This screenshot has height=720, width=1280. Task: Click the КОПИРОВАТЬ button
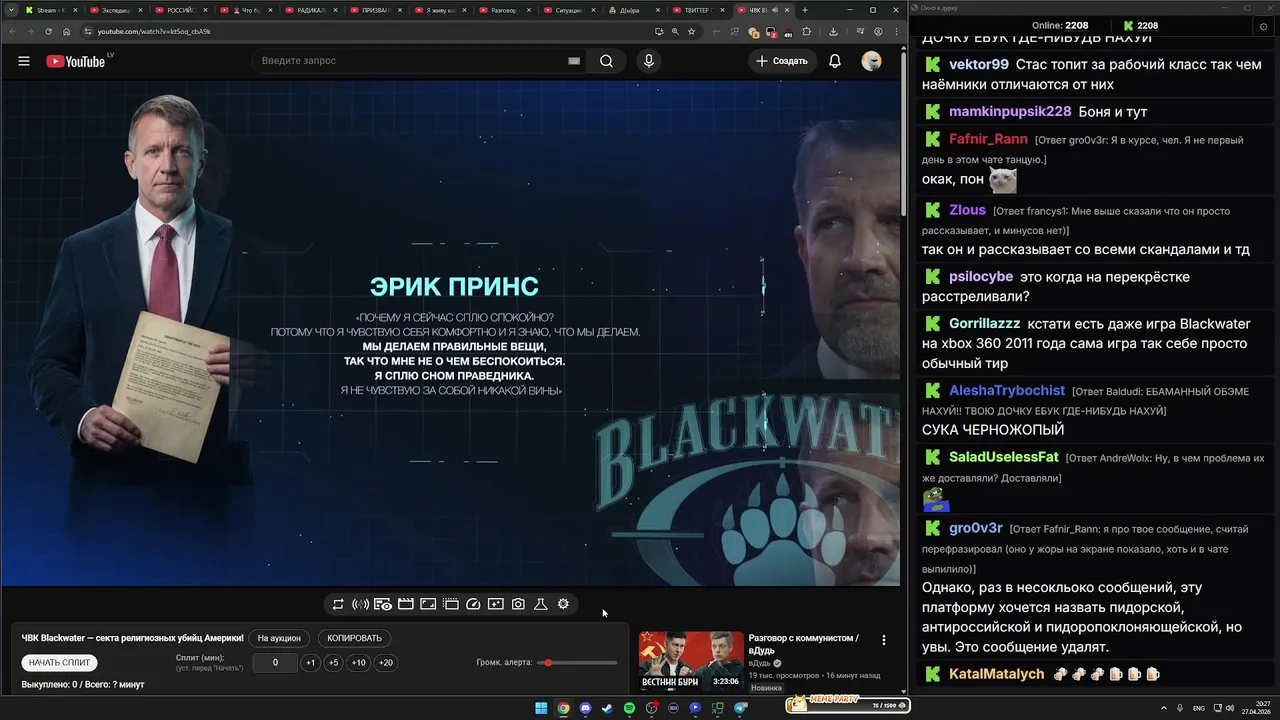354,638
